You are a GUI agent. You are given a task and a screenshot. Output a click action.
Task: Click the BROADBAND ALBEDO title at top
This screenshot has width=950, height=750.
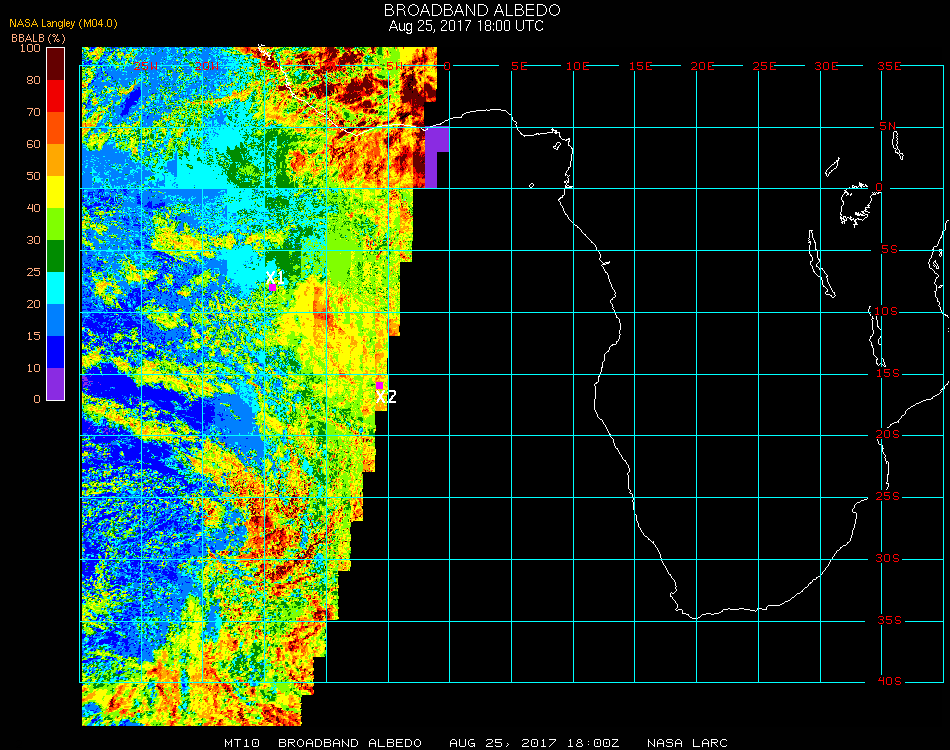pyautogui.click(x=466, y=10)
